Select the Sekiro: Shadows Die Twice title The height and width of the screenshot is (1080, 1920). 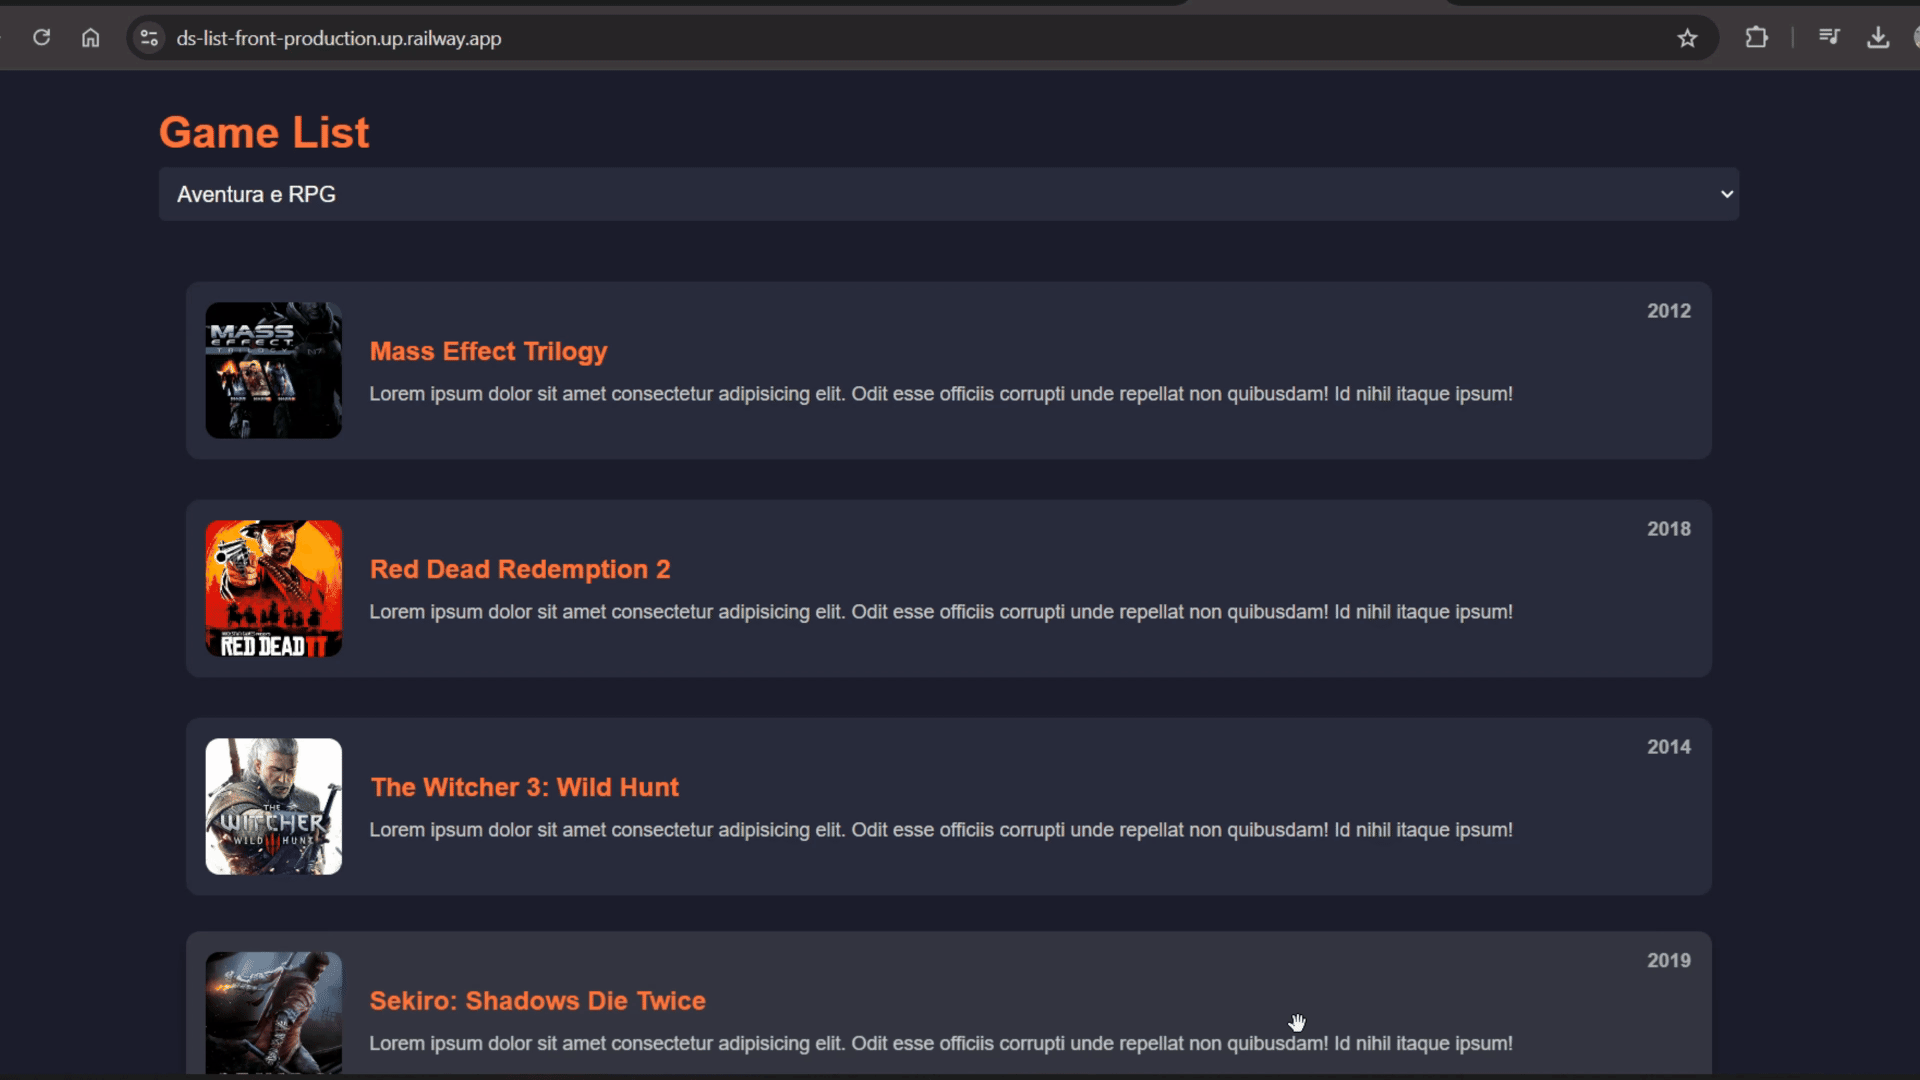pyautogui.click(x=537, y=1000)
